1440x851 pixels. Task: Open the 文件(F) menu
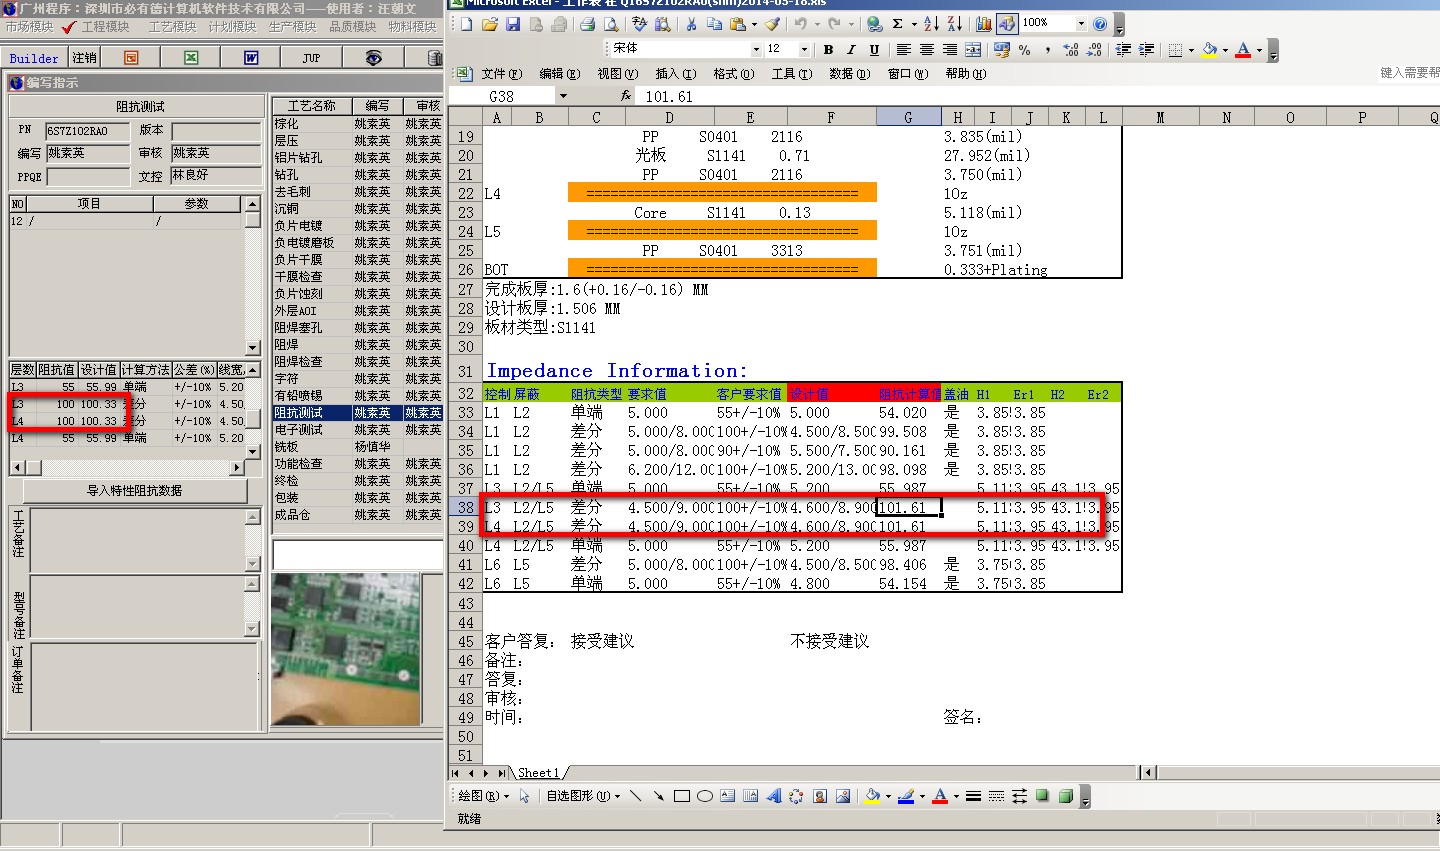[501, 73]
